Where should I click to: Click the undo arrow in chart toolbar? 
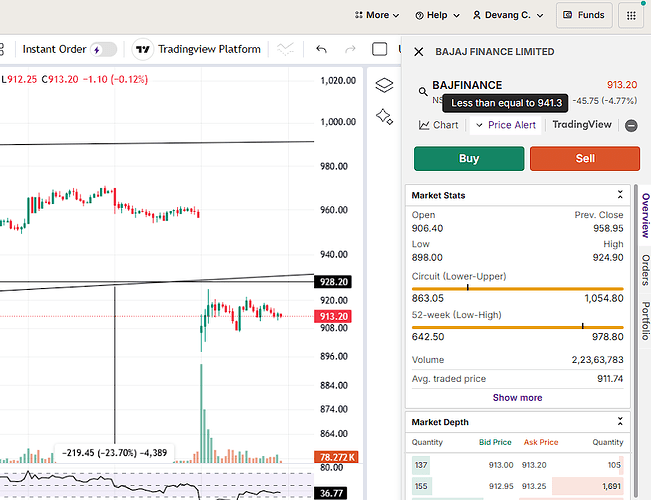coord(321,49)
